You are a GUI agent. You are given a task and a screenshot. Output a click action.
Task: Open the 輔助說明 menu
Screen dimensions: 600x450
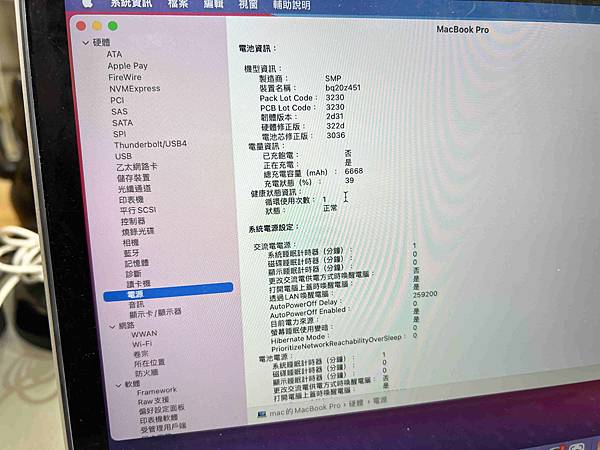click(292, 5)
